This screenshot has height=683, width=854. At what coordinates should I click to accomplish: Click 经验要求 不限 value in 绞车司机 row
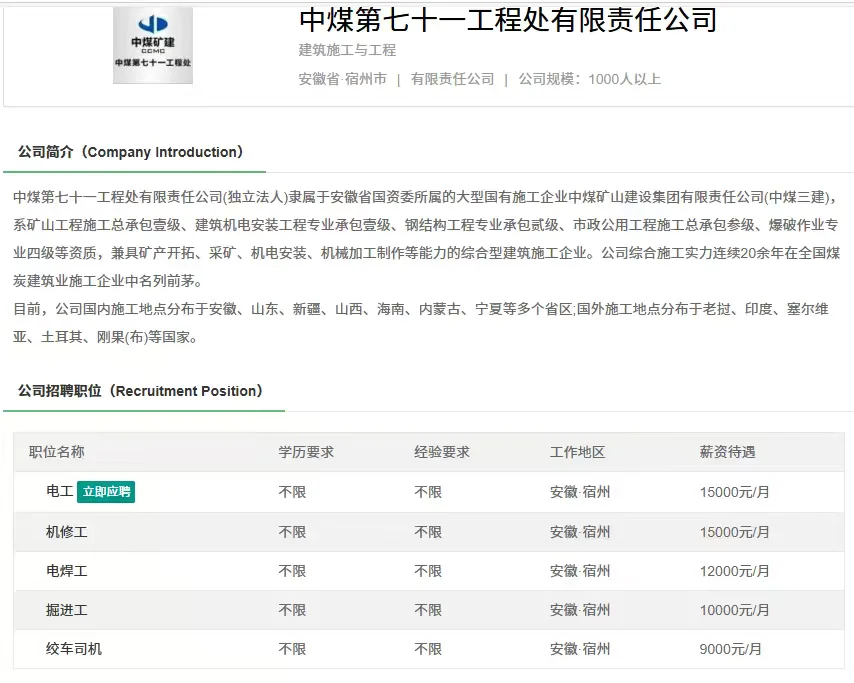pyautogui.click(x=428, y=649)
